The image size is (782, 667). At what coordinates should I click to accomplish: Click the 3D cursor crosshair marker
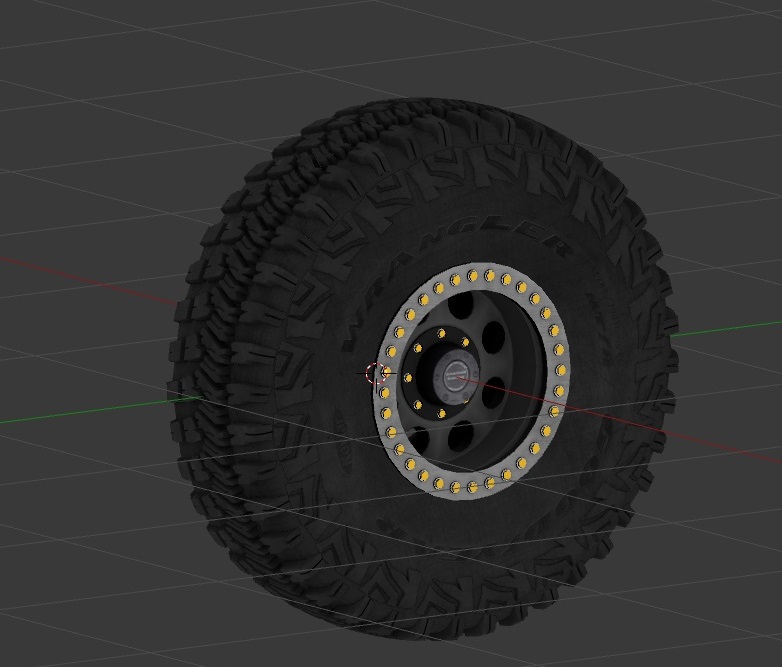pos(376,373)
